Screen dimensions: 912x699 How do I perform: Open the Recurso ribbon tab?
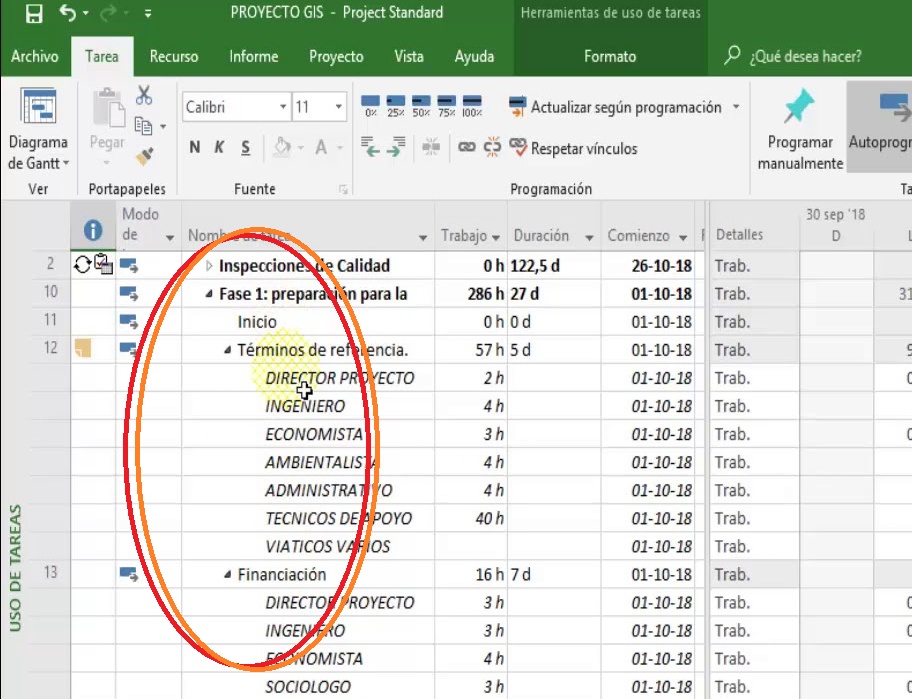pos(173,56)
